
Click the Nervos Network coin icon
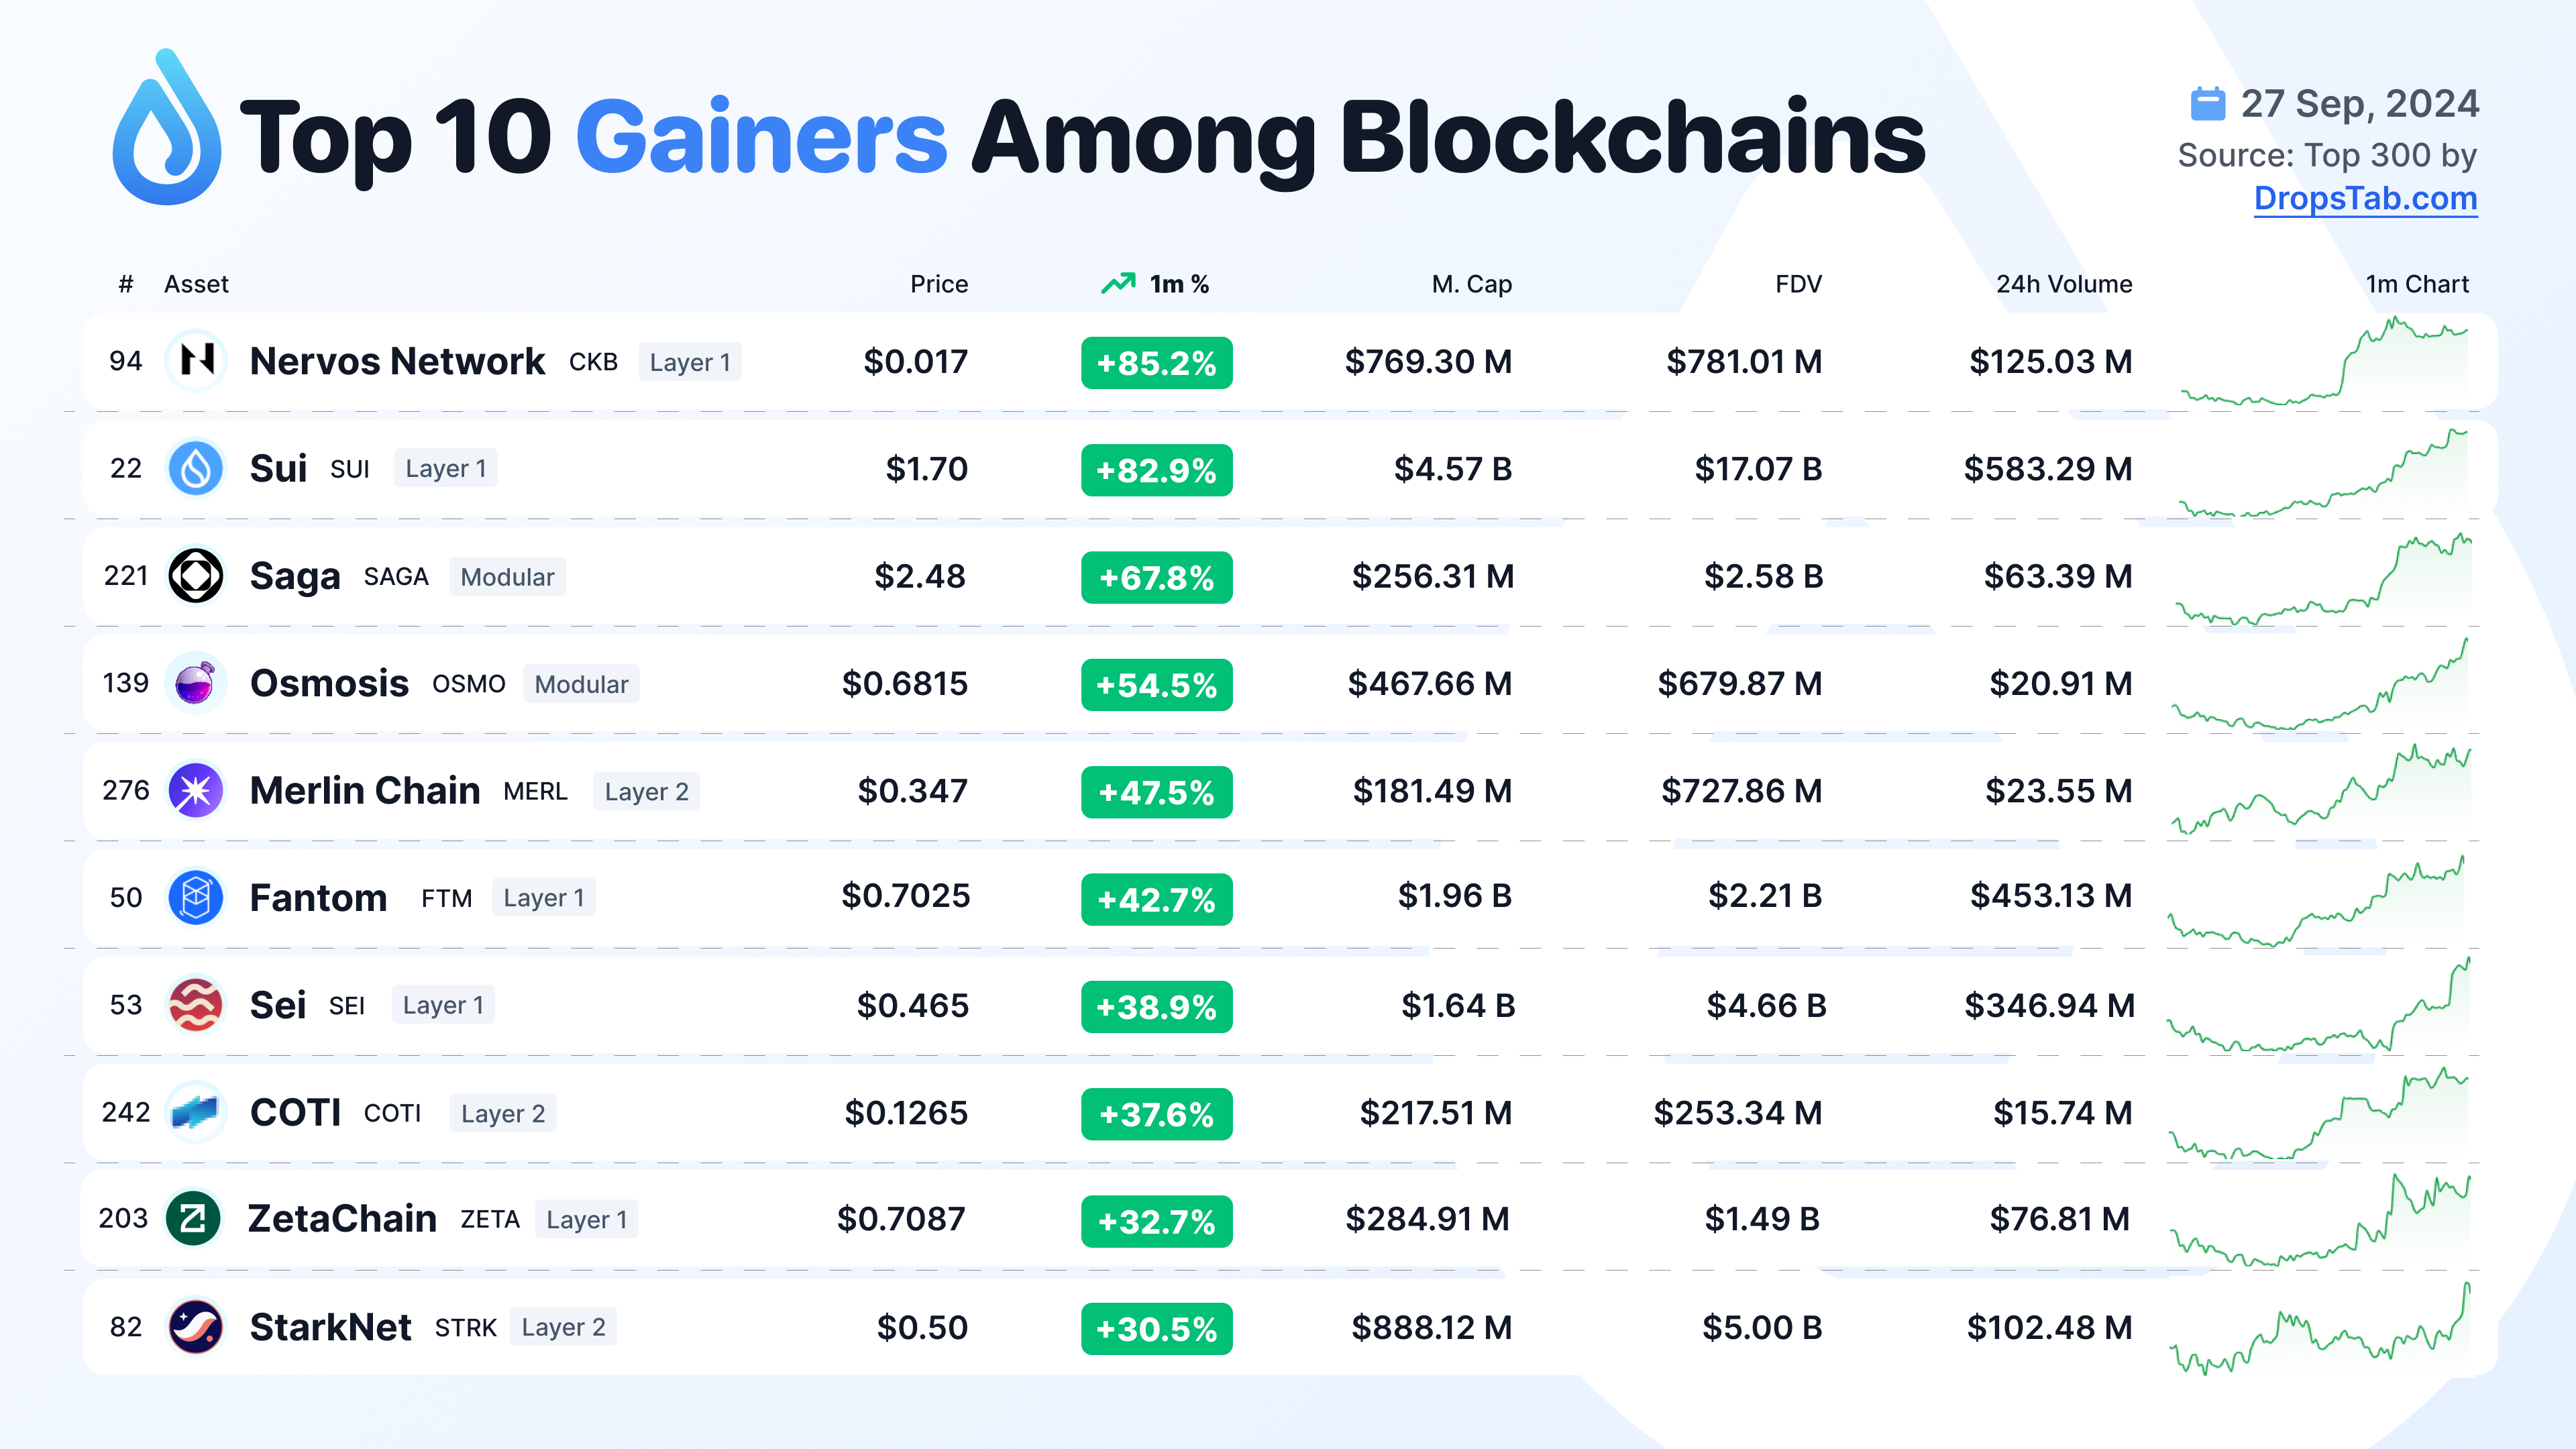click(196, 361)
